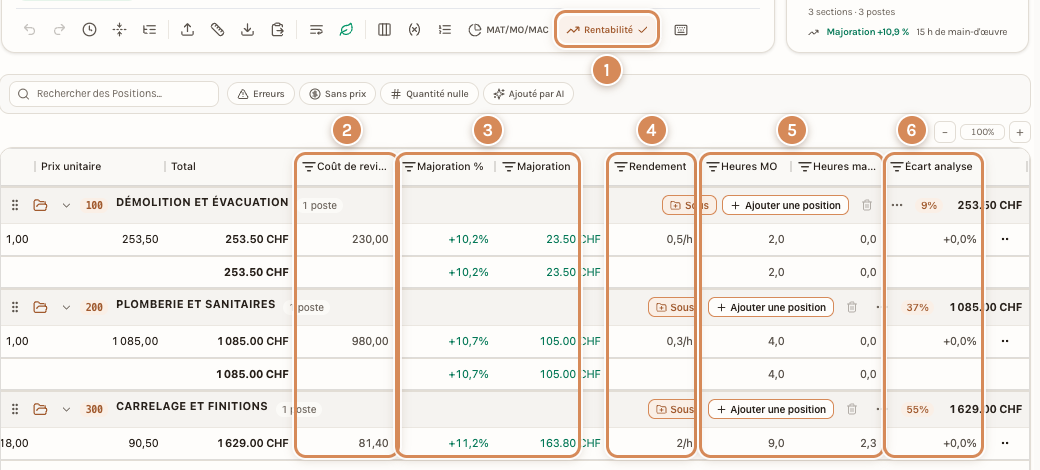Viewport: 1040px width, 470px height.
Task: Click the Total column header
Action: pos(183,166)
